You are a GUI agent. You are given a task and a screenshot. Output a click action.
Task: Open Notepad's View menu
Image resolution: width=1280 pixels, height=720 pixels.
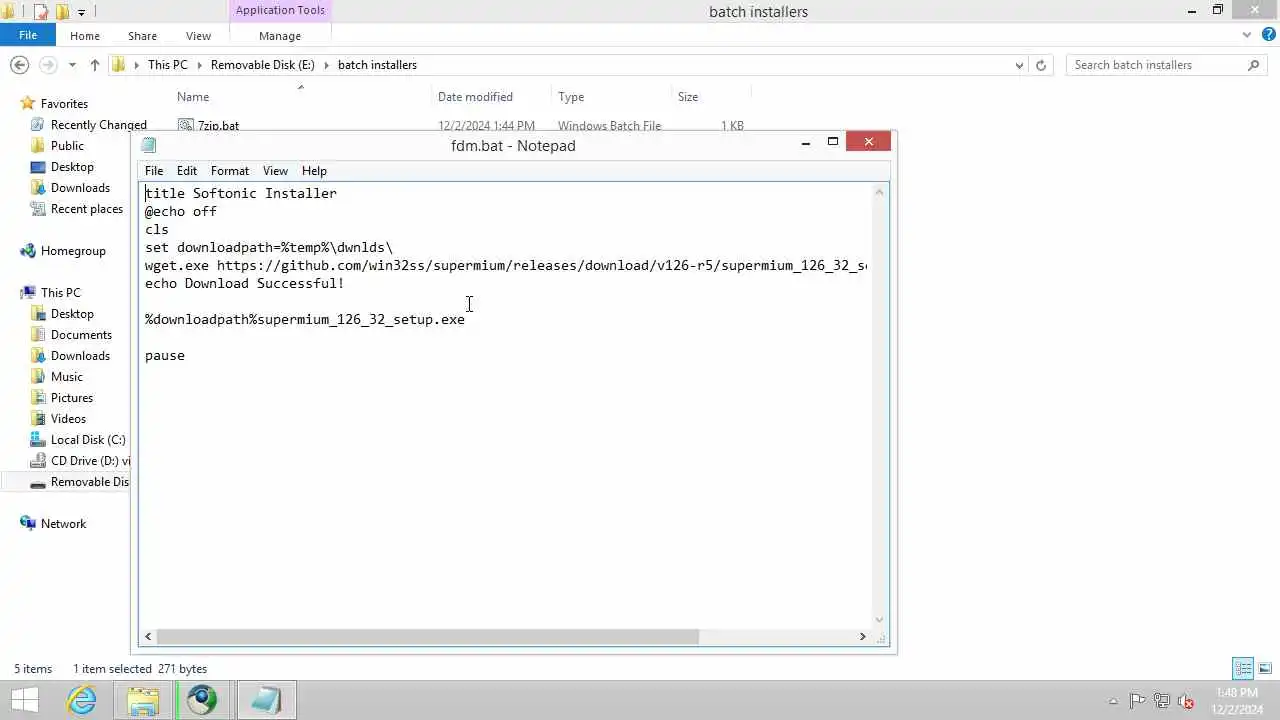tap(275, 171)
